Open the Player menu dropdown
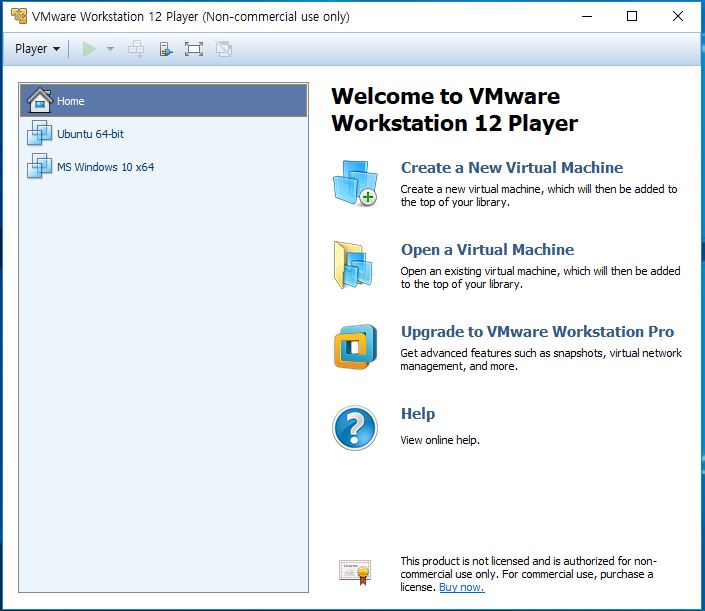Image resolution: width=705 pixels, height=611 pixels. 37,49
